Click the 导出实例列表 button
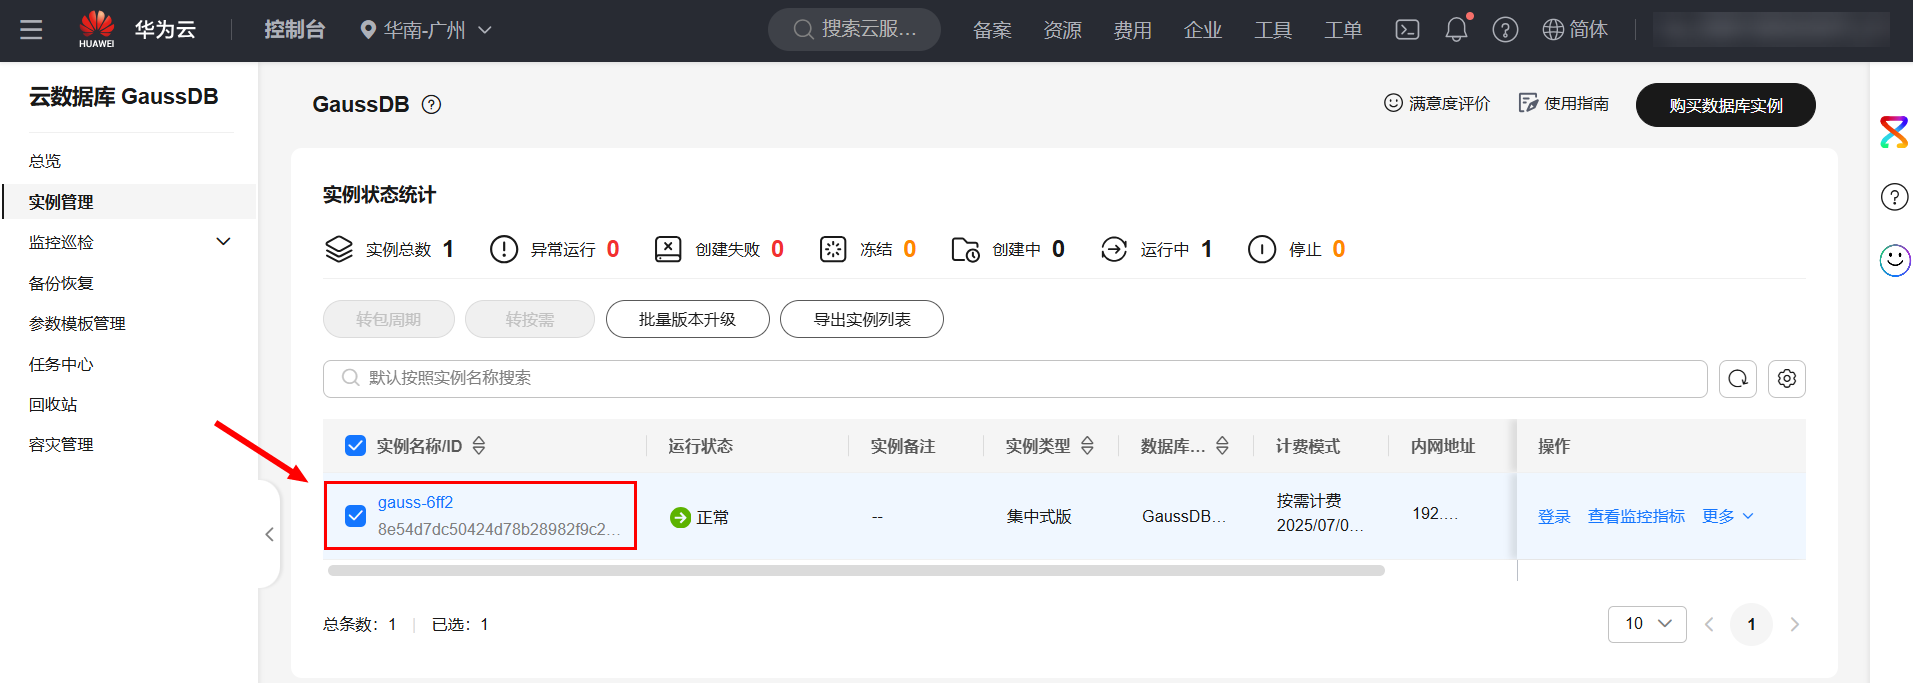 click(x=861, y=319)
